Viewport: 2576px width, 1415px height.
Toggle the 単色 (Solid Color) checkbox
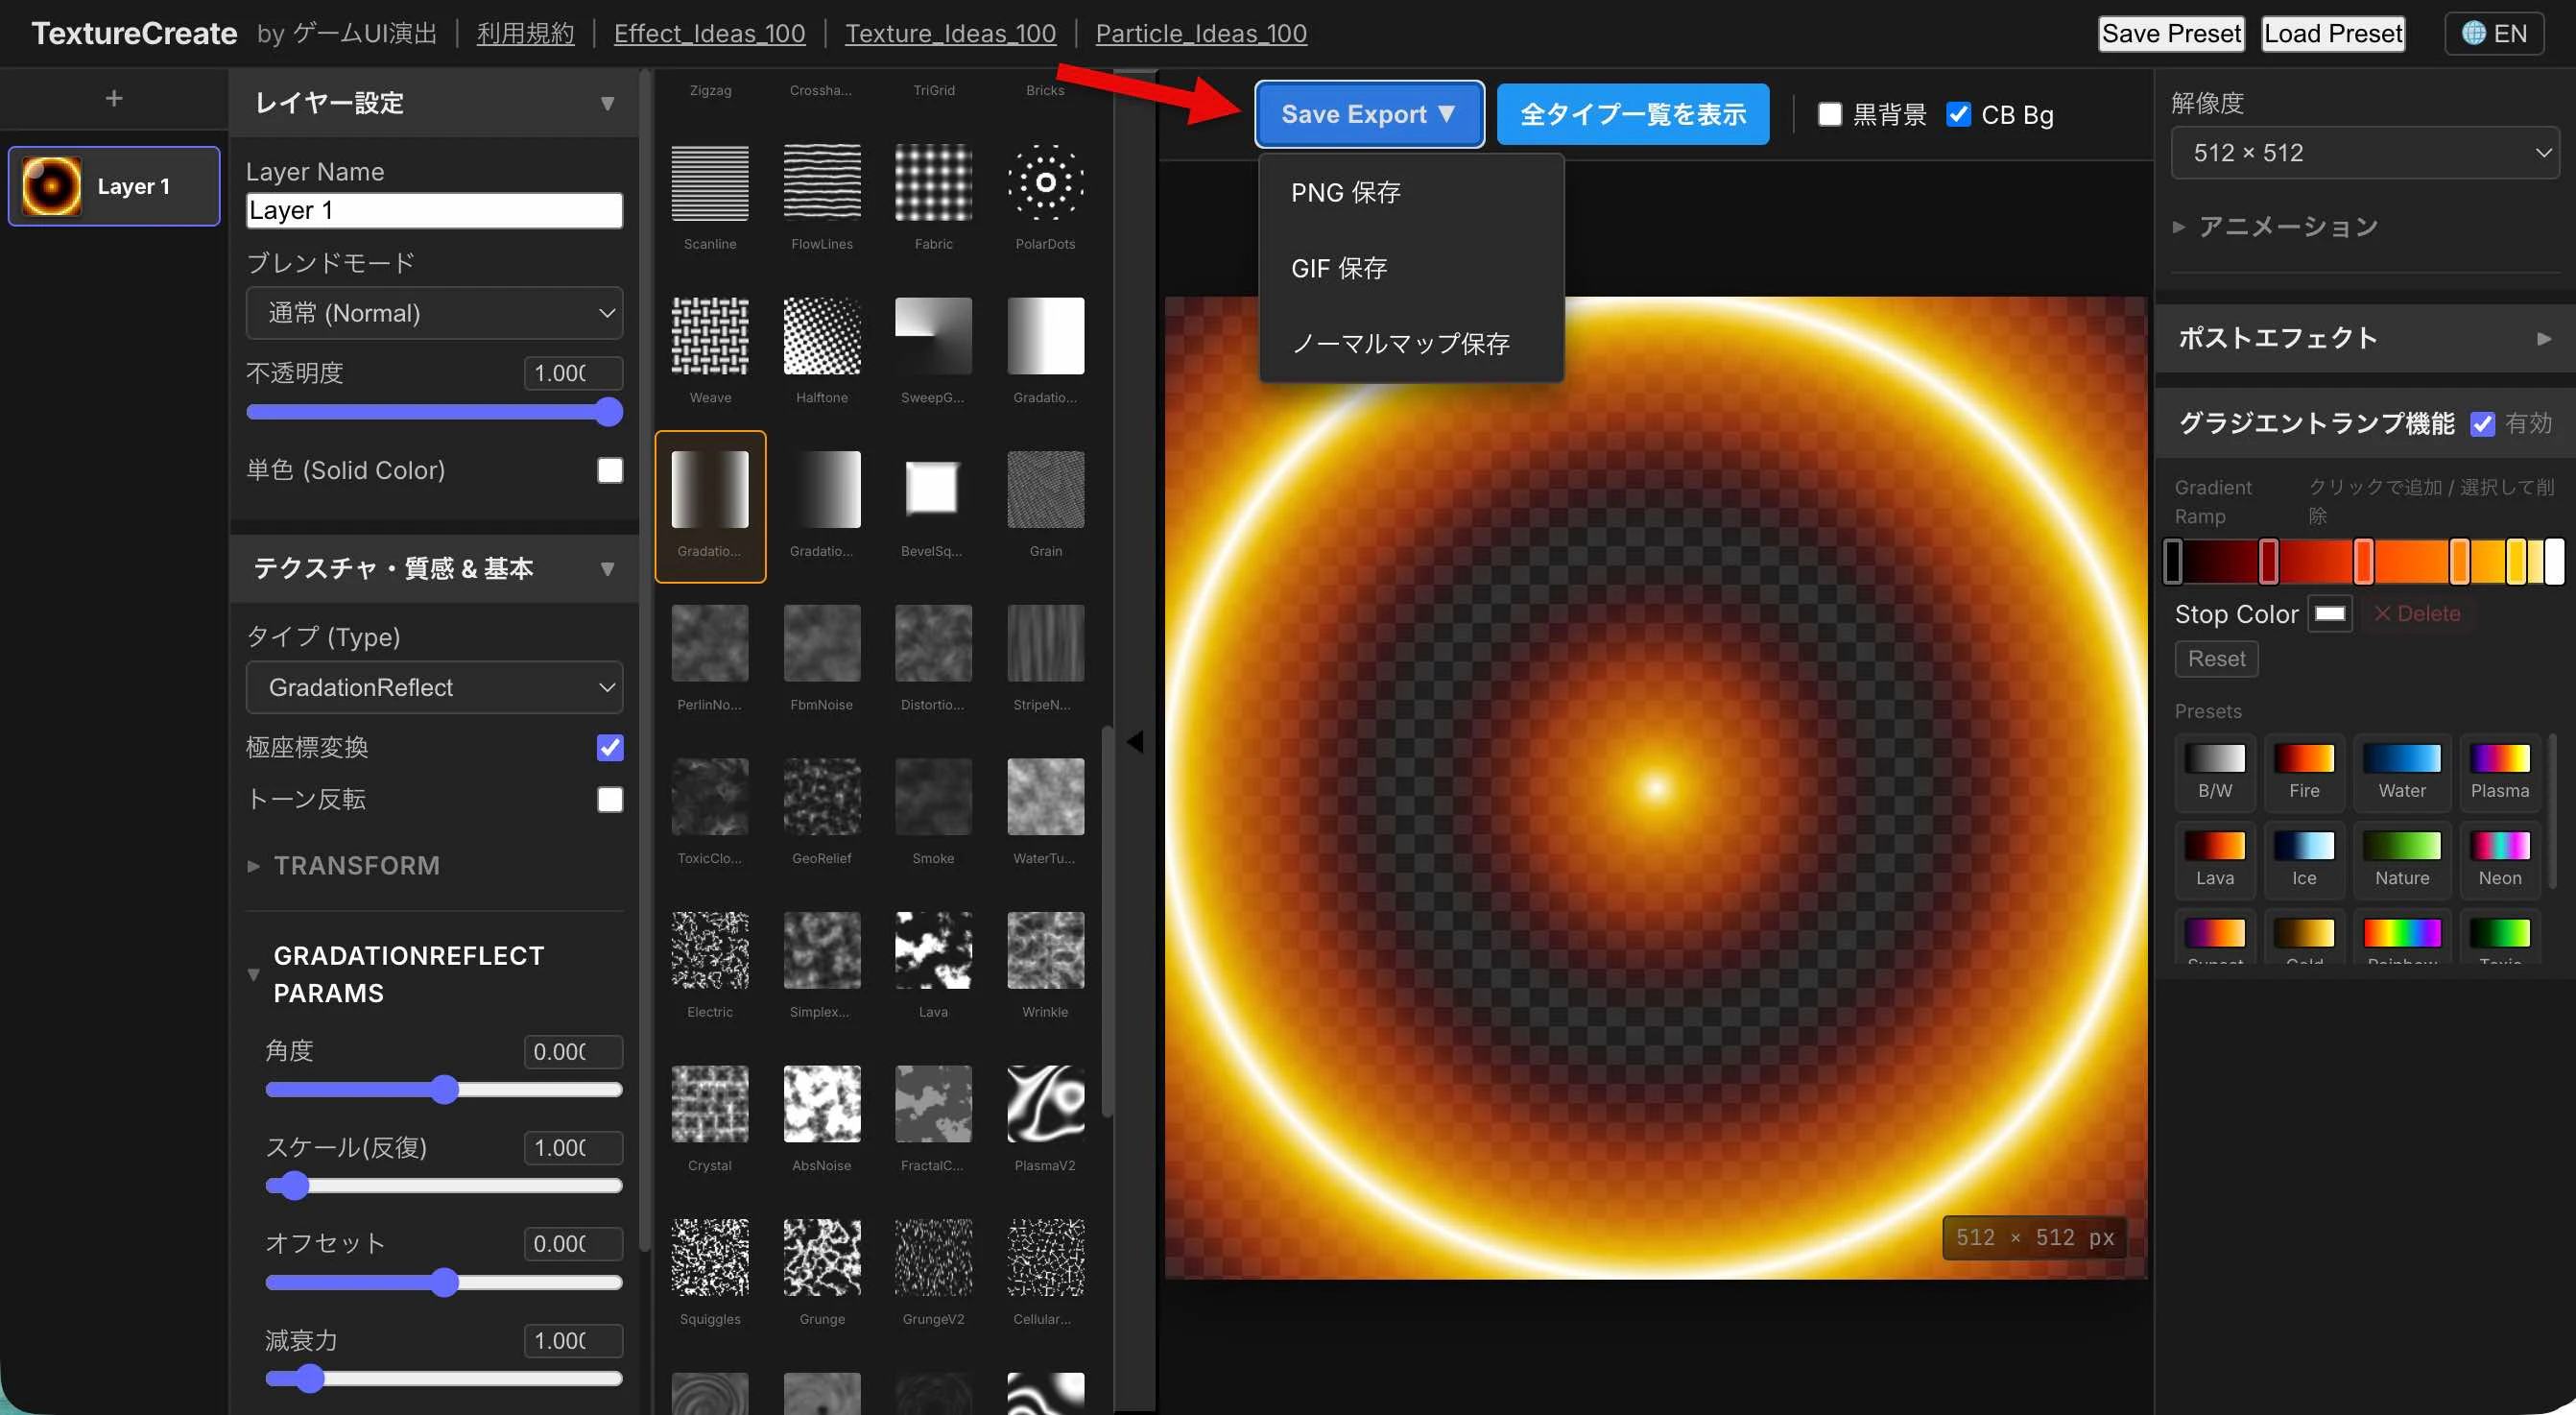click(x=610, y=470)
